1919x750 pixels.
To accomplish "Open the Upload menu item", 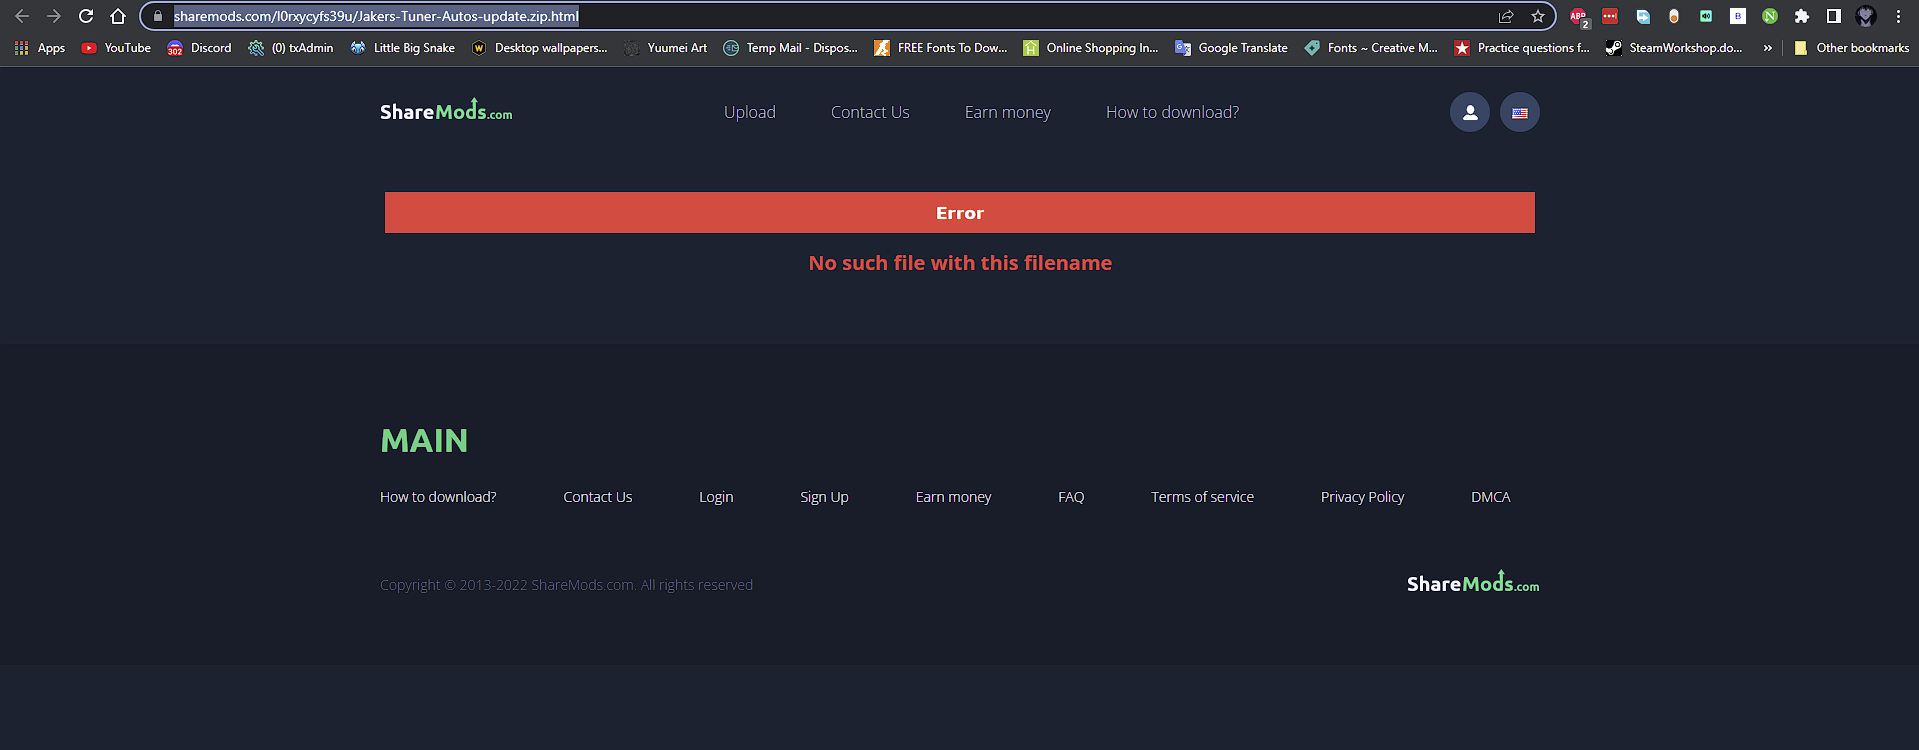I will [x=750, y=112].
